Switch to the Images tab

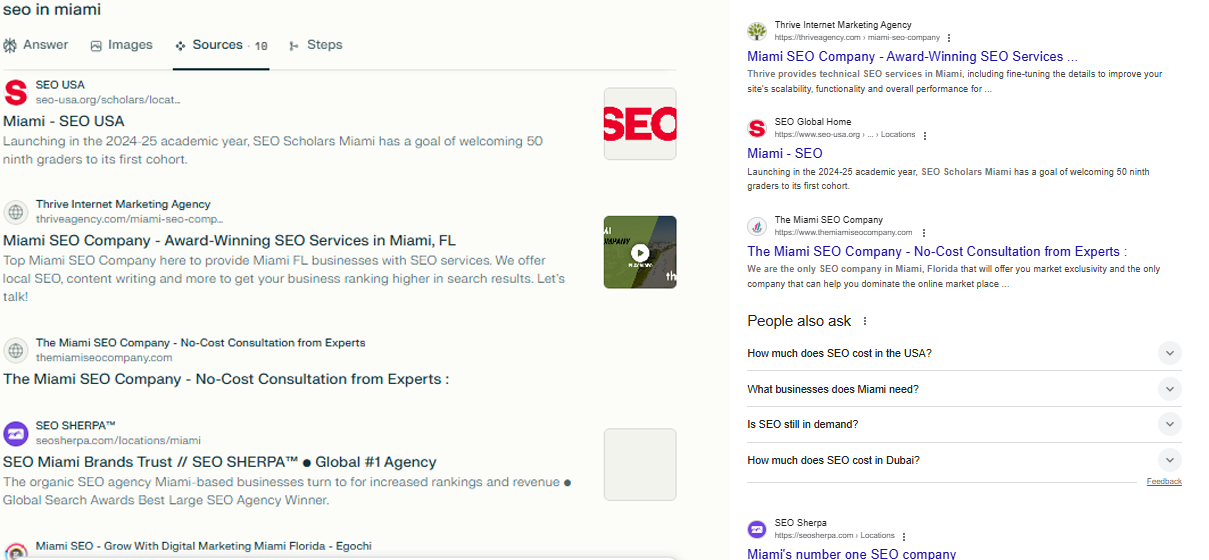[x=121, y=45]
